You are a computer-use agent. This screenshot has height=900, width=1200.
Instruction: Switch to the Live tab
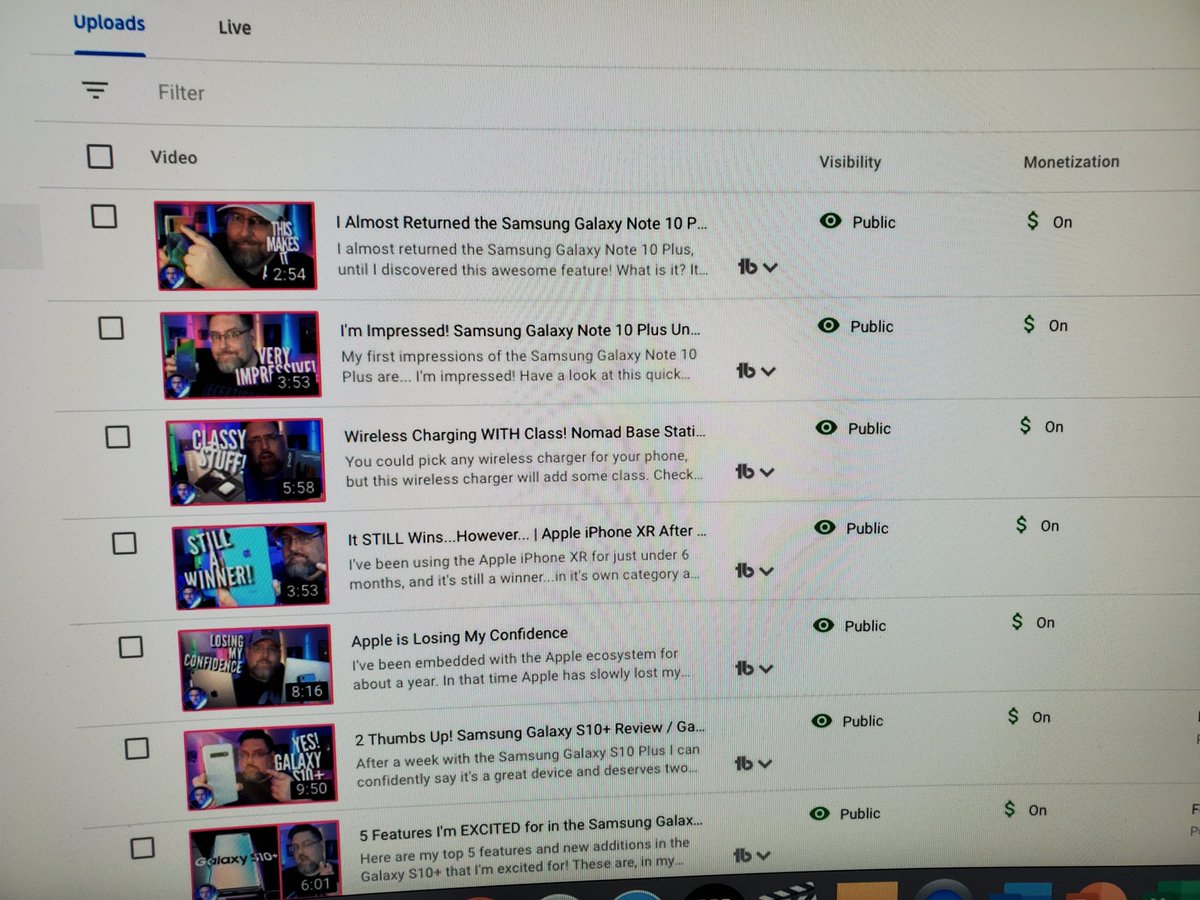click(x=235, y=28)
